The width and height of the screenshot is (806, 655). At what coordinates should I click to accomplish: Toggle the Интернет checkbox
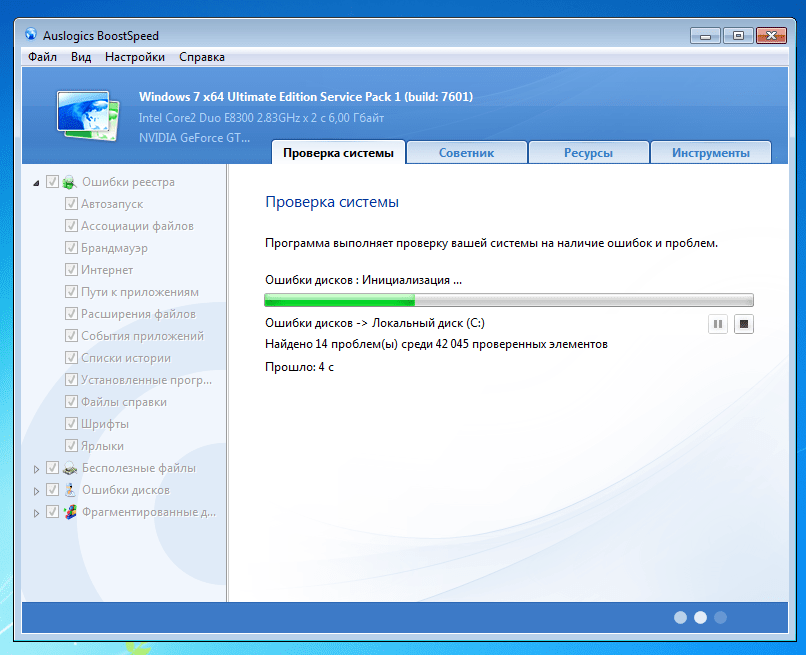[71, 269]
